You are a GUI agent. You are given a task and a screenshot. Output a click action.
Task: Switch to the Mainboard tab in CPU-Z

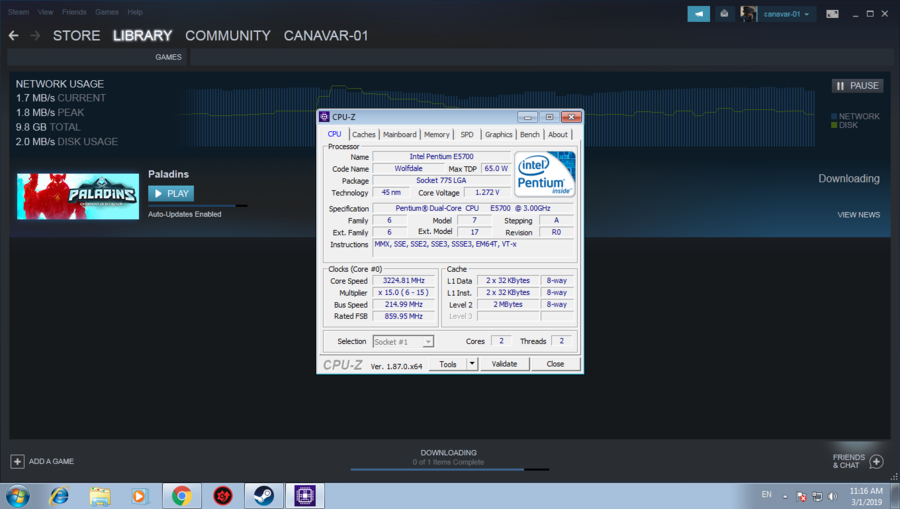point(399,134)
